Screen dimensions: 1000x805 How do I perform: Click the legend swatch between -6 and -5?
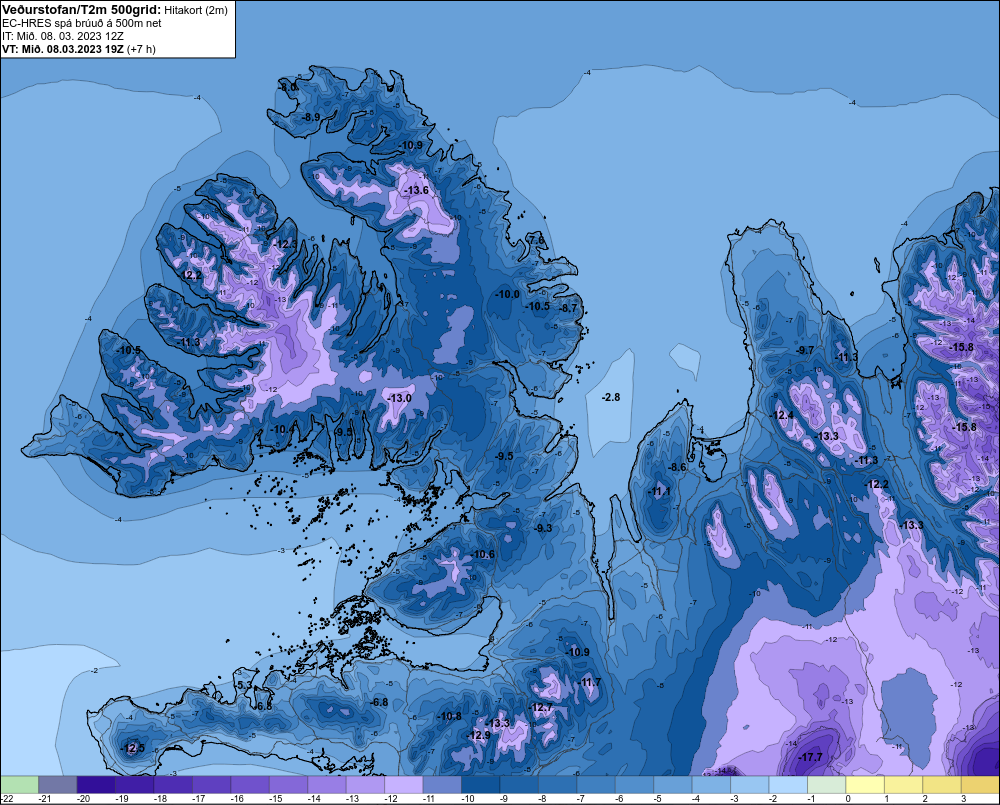coord(635,784)
